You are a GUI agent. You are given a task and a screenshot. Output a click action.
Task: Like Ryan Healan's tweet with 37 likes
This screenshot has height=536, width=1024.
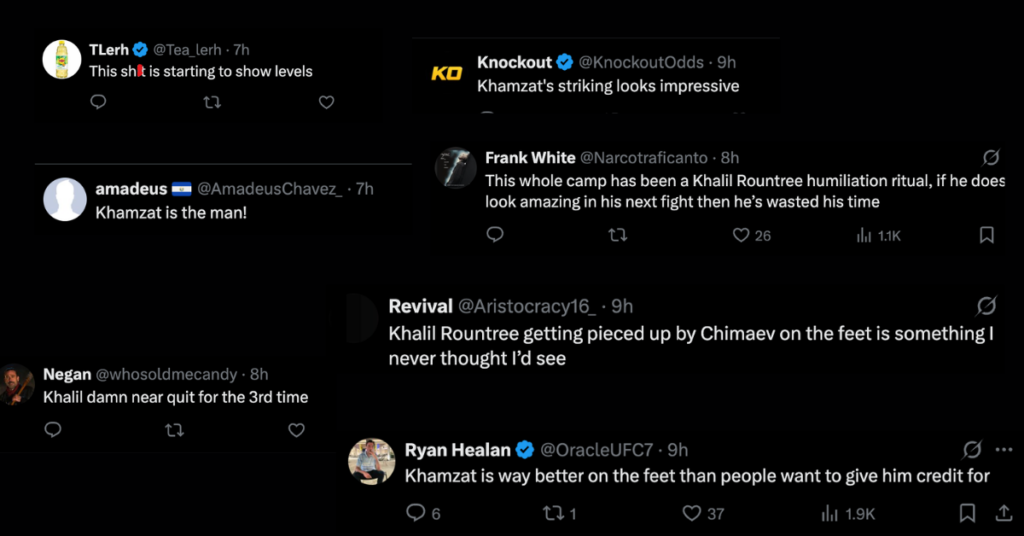[x=691, y=513]
